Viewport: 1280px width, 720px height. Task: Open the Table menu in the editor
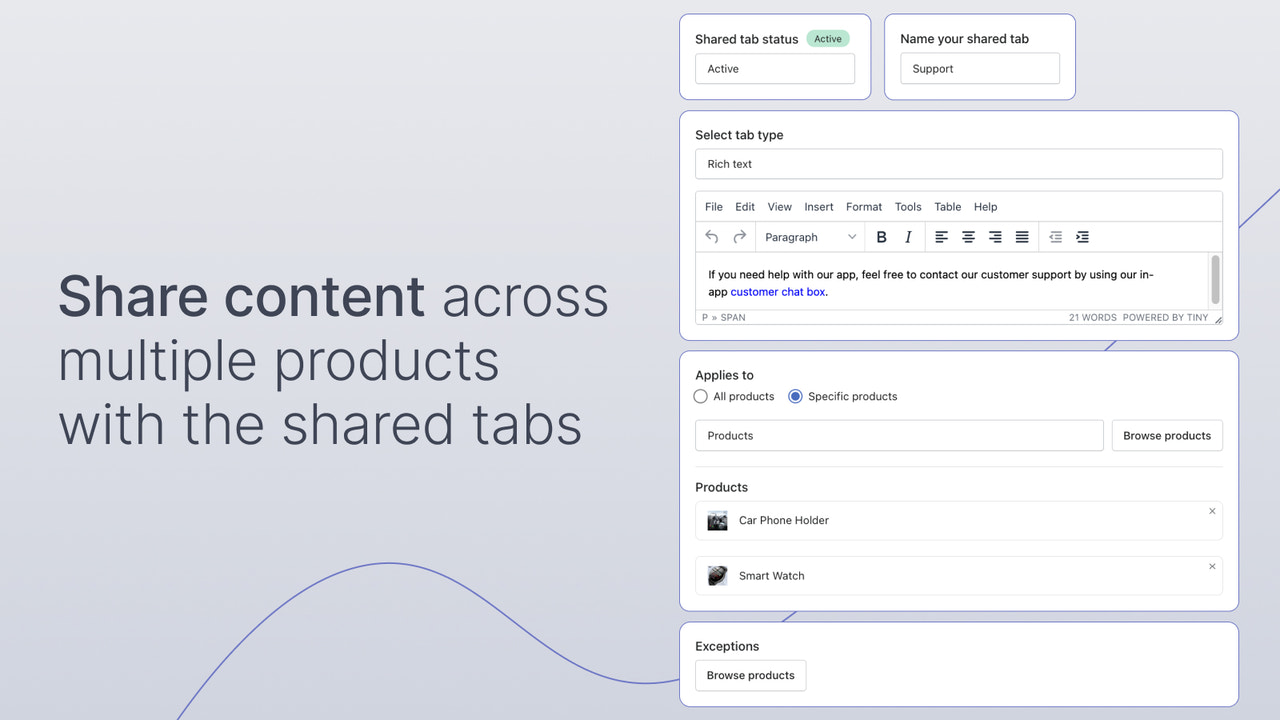pos(947,207)
